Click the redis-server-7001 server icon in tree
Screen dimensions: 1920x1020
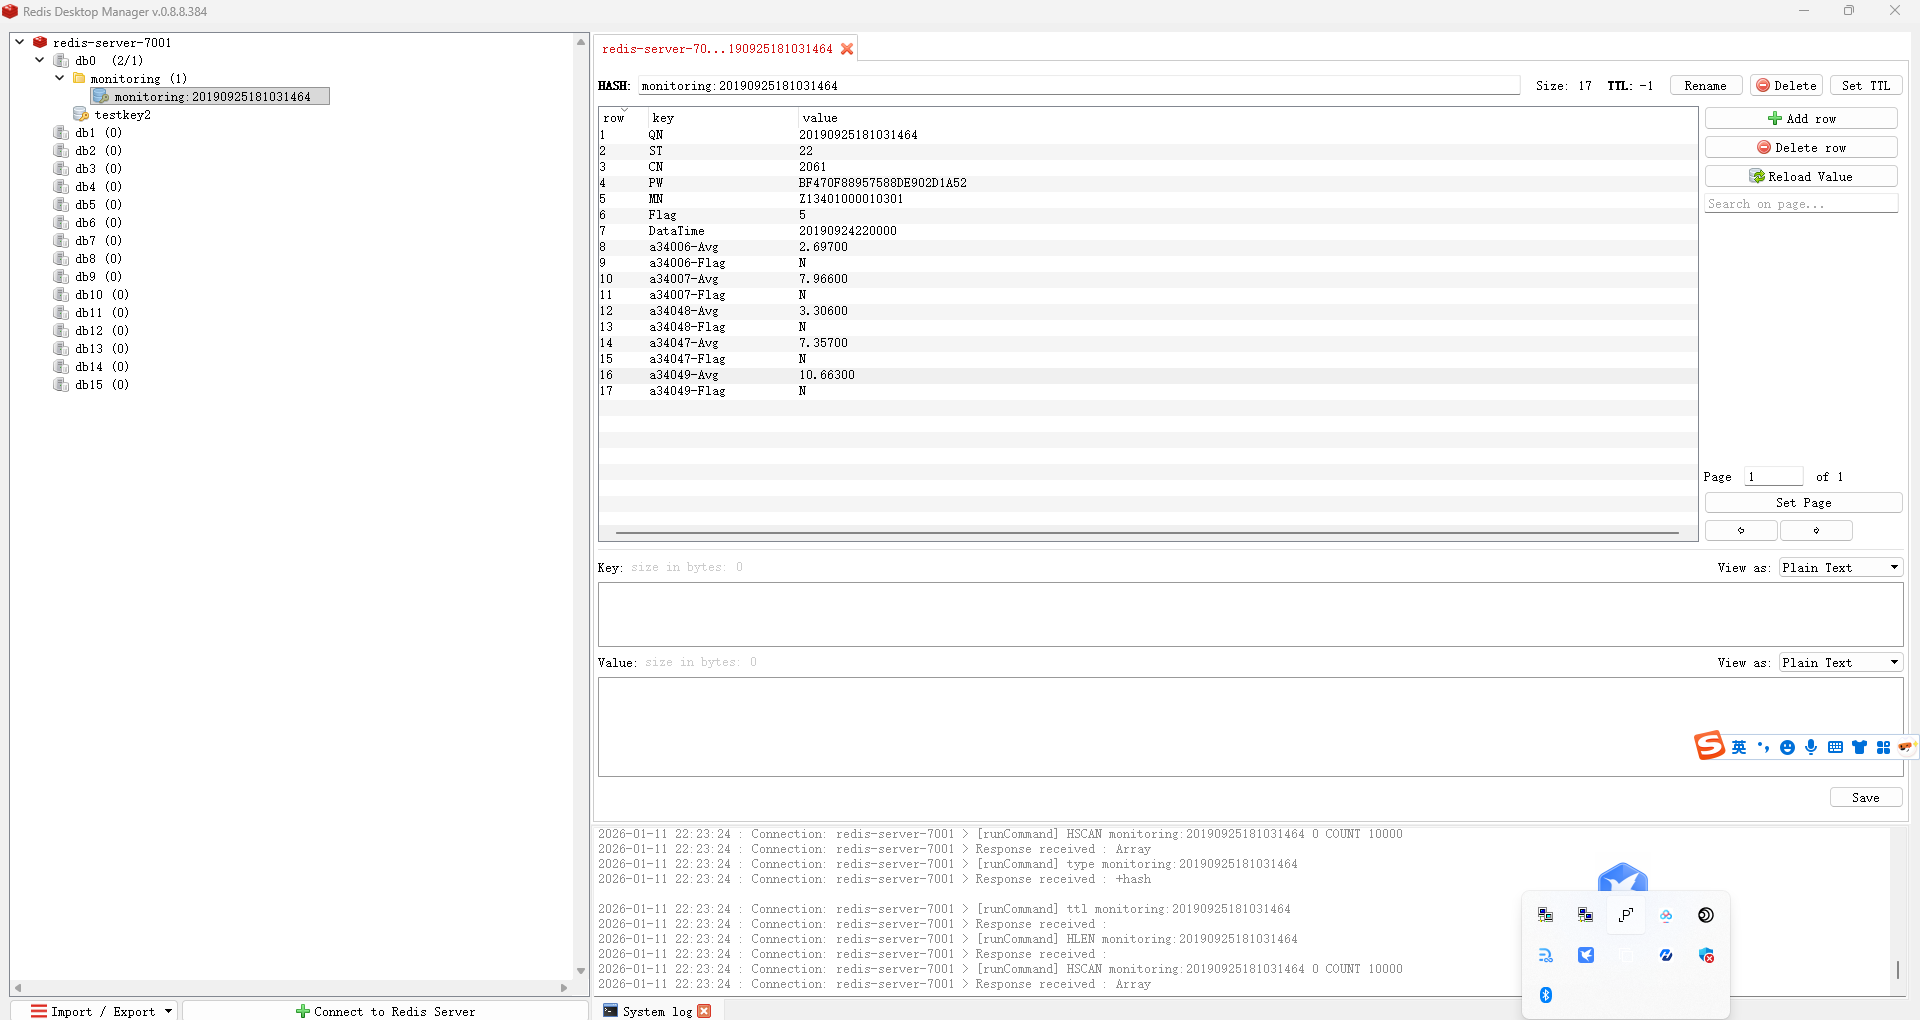(40, 43)
